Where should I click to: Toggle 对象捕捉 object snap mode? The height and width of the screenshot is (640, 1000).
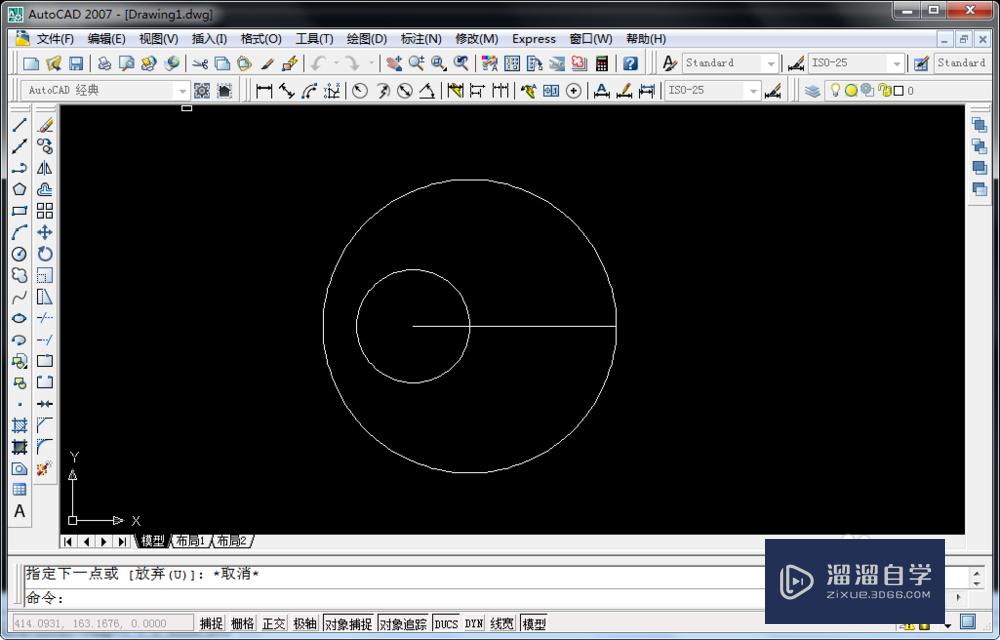pyautogui.click(x=349, y=624)
